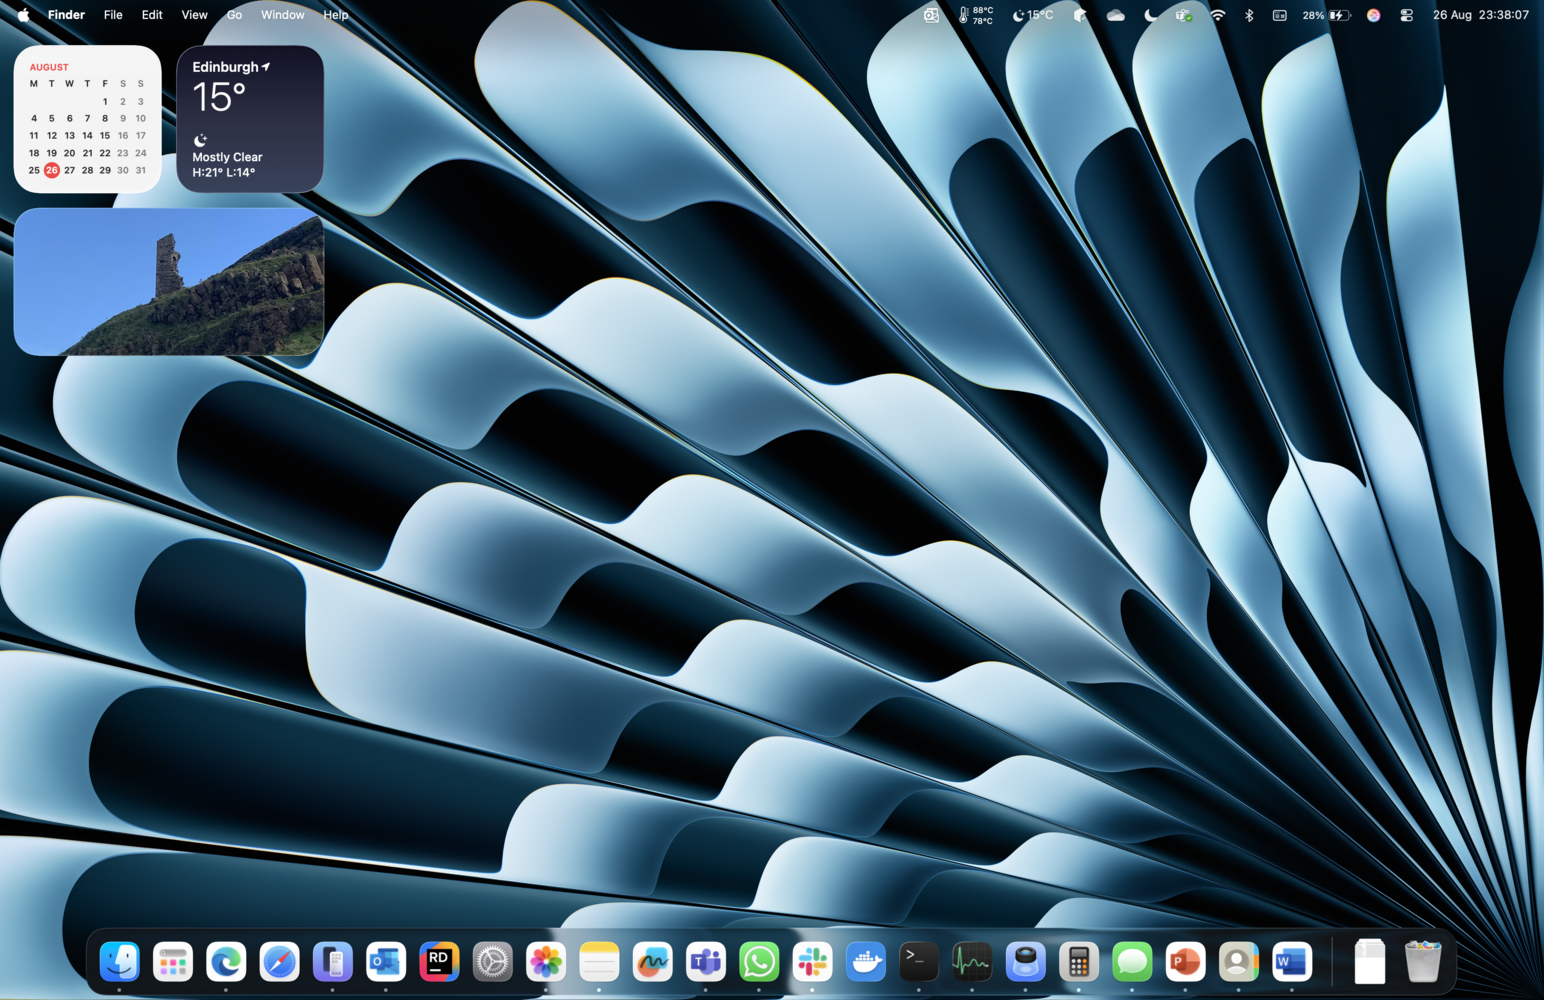This screenshot has width=1544, height=1000.
Task: Open System Settings gear in the Dock
Action: (493, 962)
